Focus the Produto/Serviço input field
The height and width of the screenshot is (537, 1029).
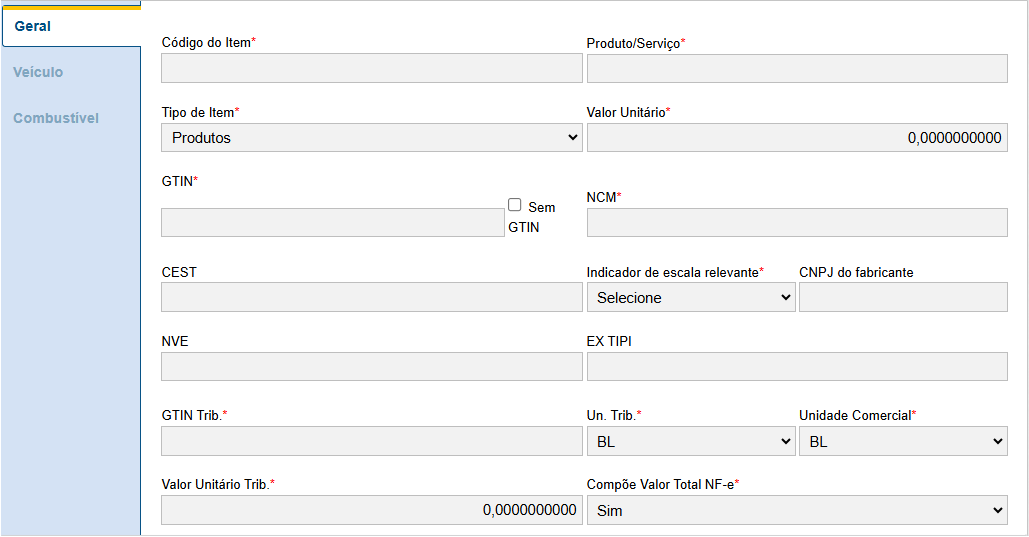pyautogui.click(x=796, y=68)
